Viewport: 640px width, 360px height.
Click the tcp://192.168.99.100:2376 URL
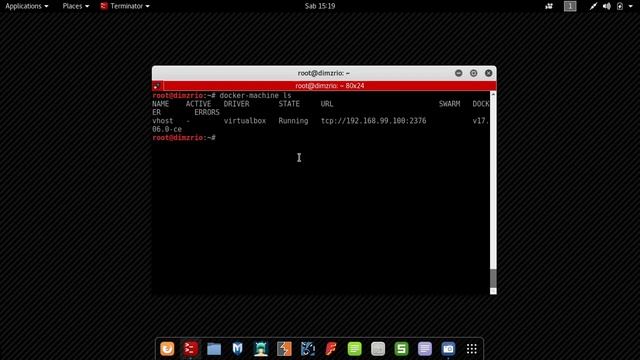tap(373, 121)
